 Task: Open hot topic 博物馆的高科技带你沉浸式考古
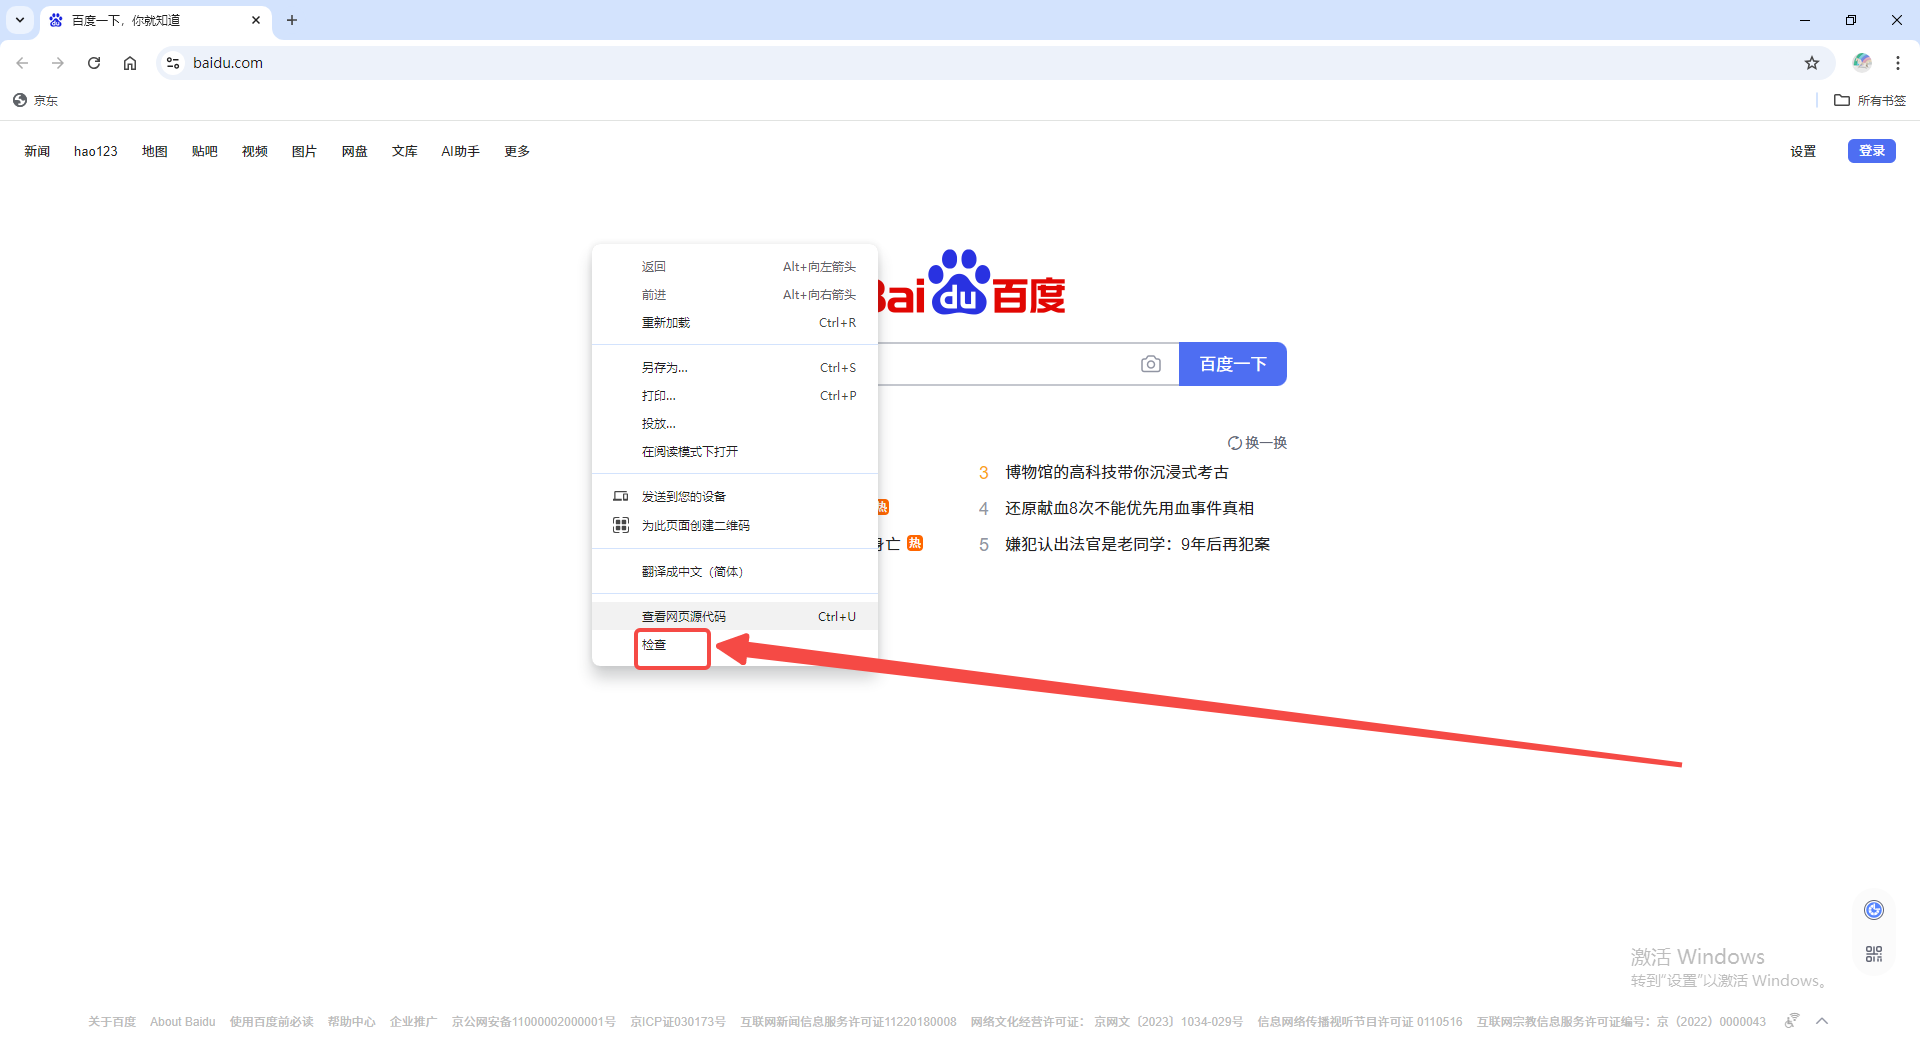[x=1117, y=472]
